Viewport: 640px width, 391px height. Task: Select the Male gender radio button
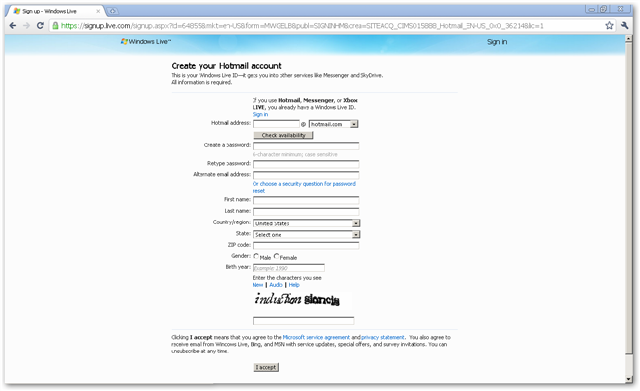point(256,256)
